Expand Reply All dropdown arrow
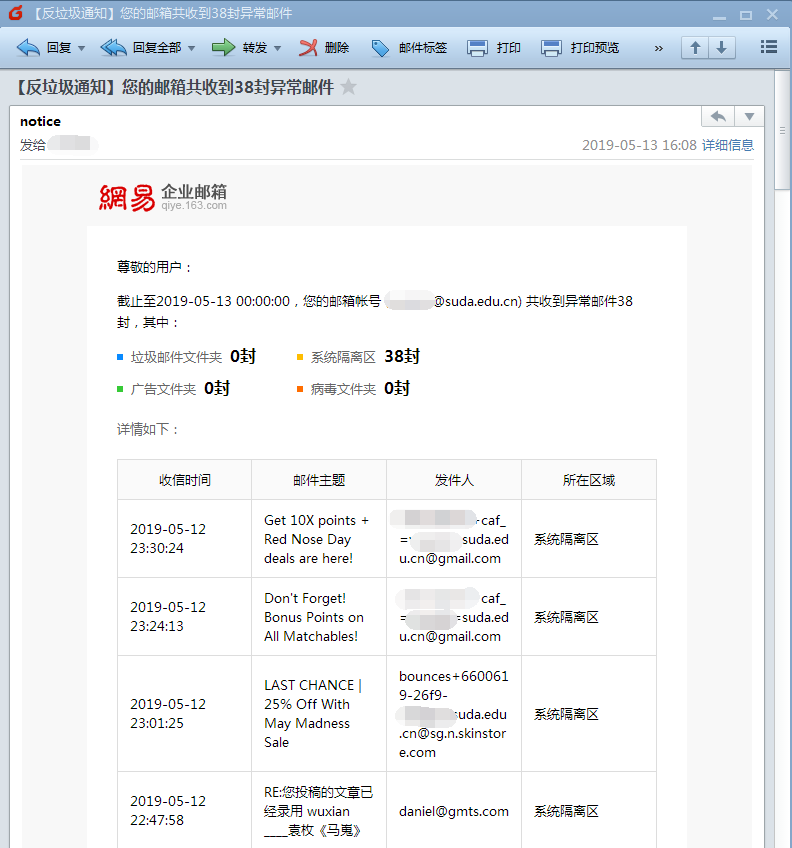 coord(191,48)
